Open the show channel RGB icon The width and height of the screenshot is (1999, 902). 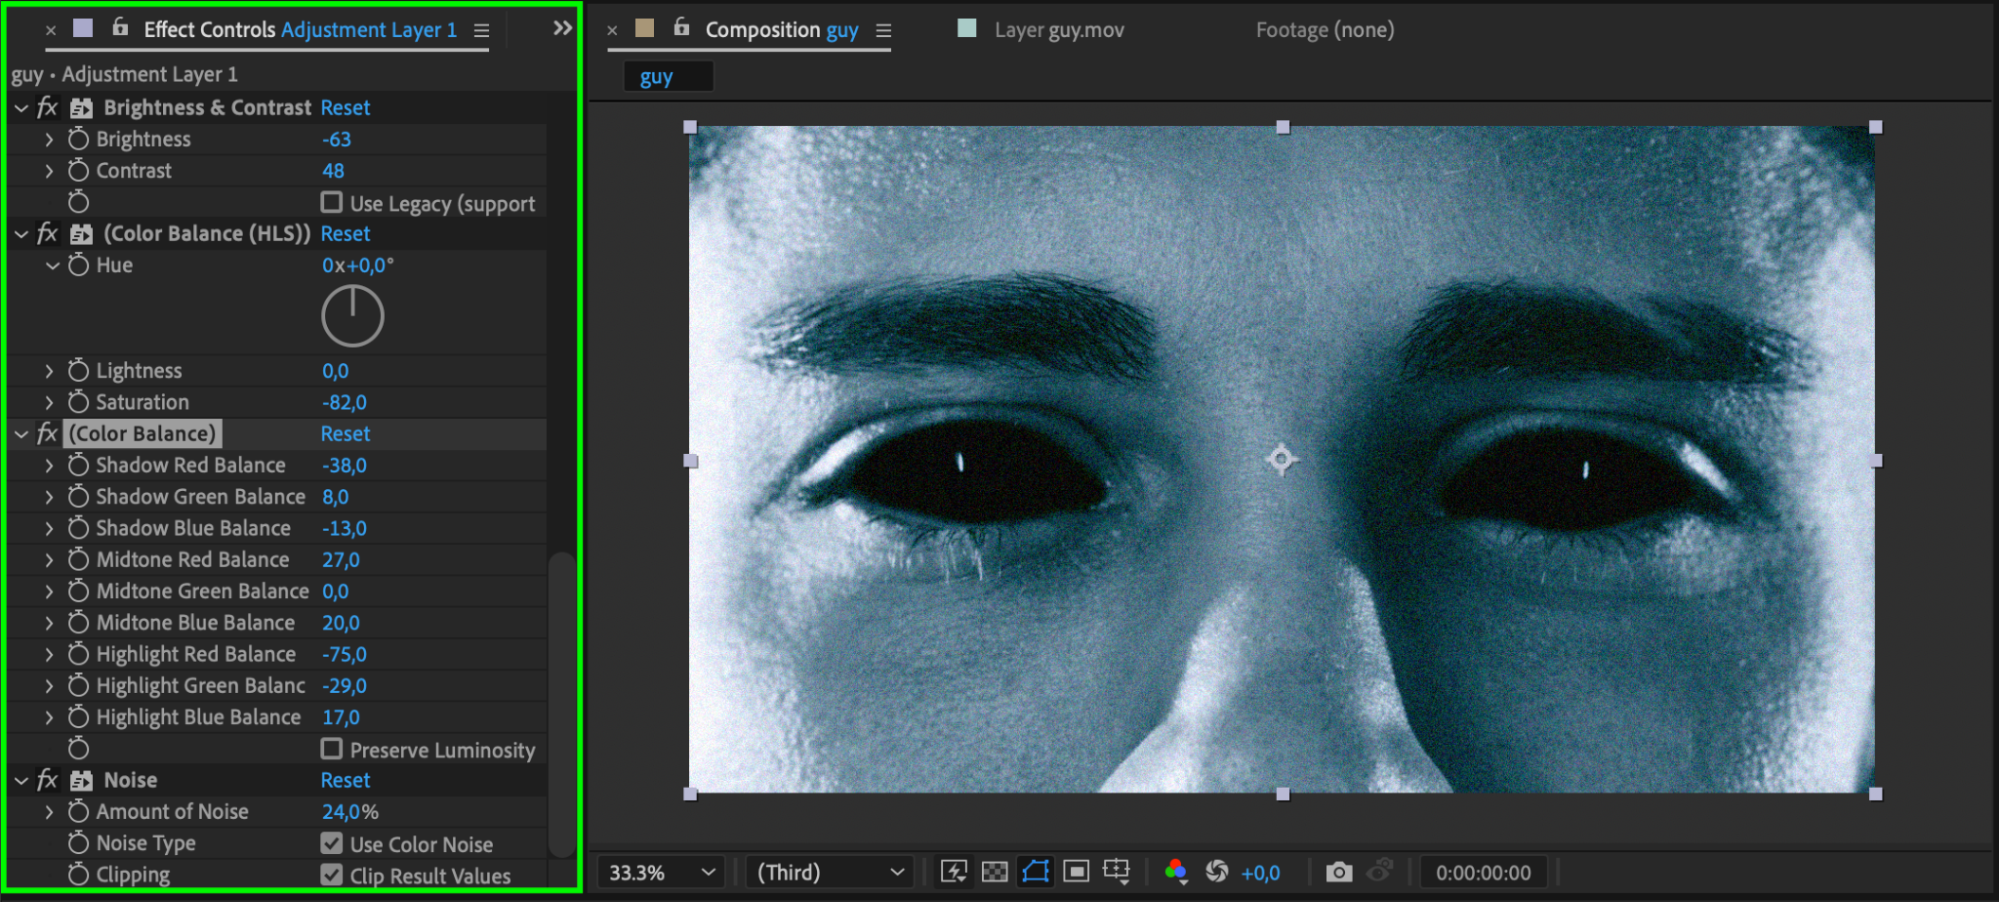click(1176, 872)
